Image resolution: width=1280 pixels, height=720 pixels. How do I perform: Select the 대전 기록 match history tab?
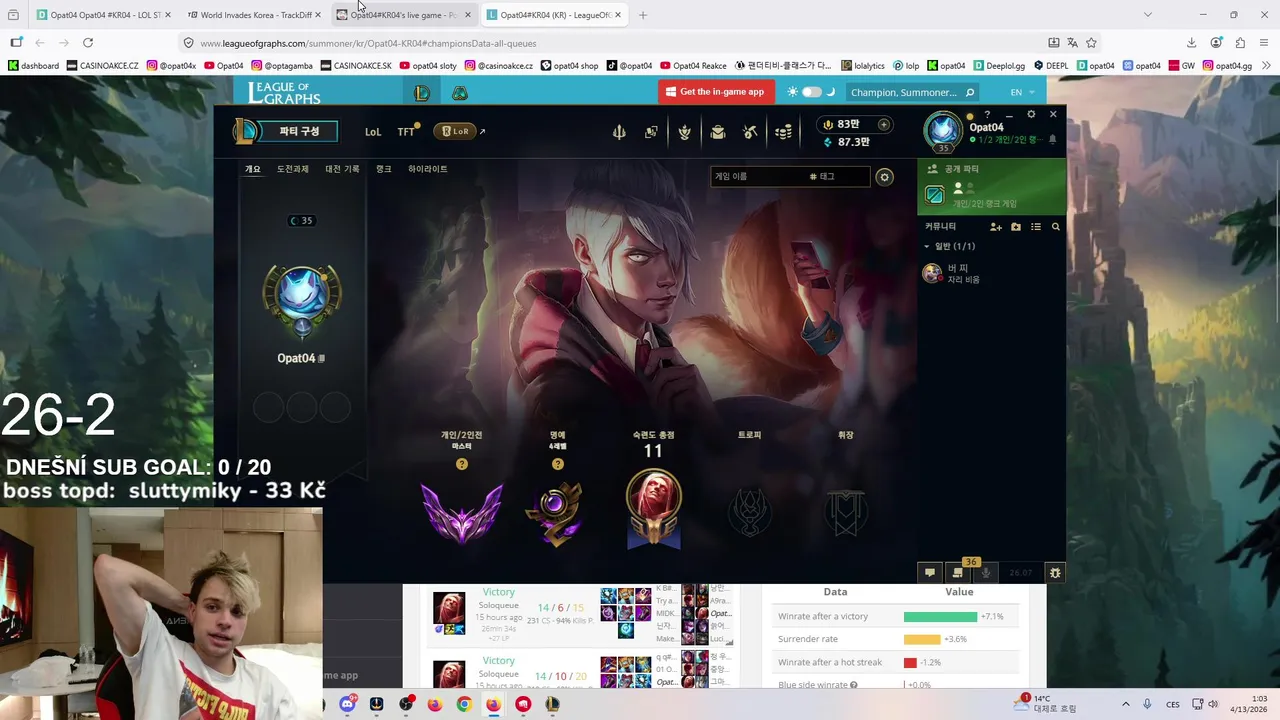pyautogui.click(x=342, y=170)
